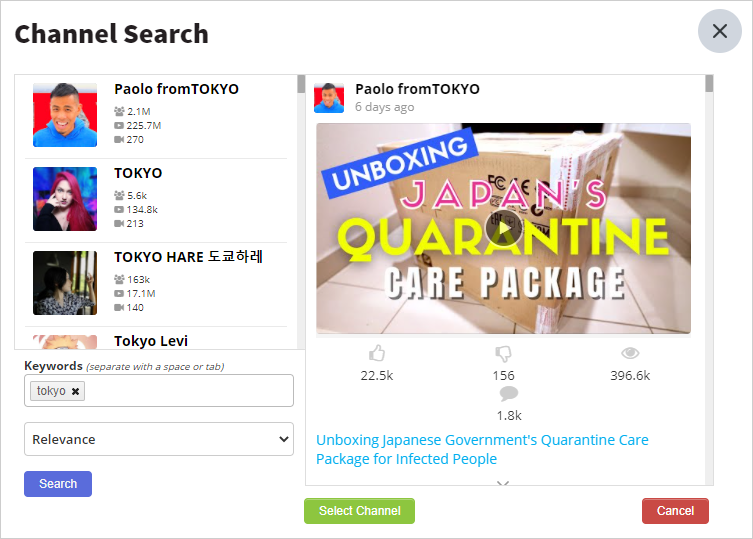Expand the video description chevron

pos(503,483)
